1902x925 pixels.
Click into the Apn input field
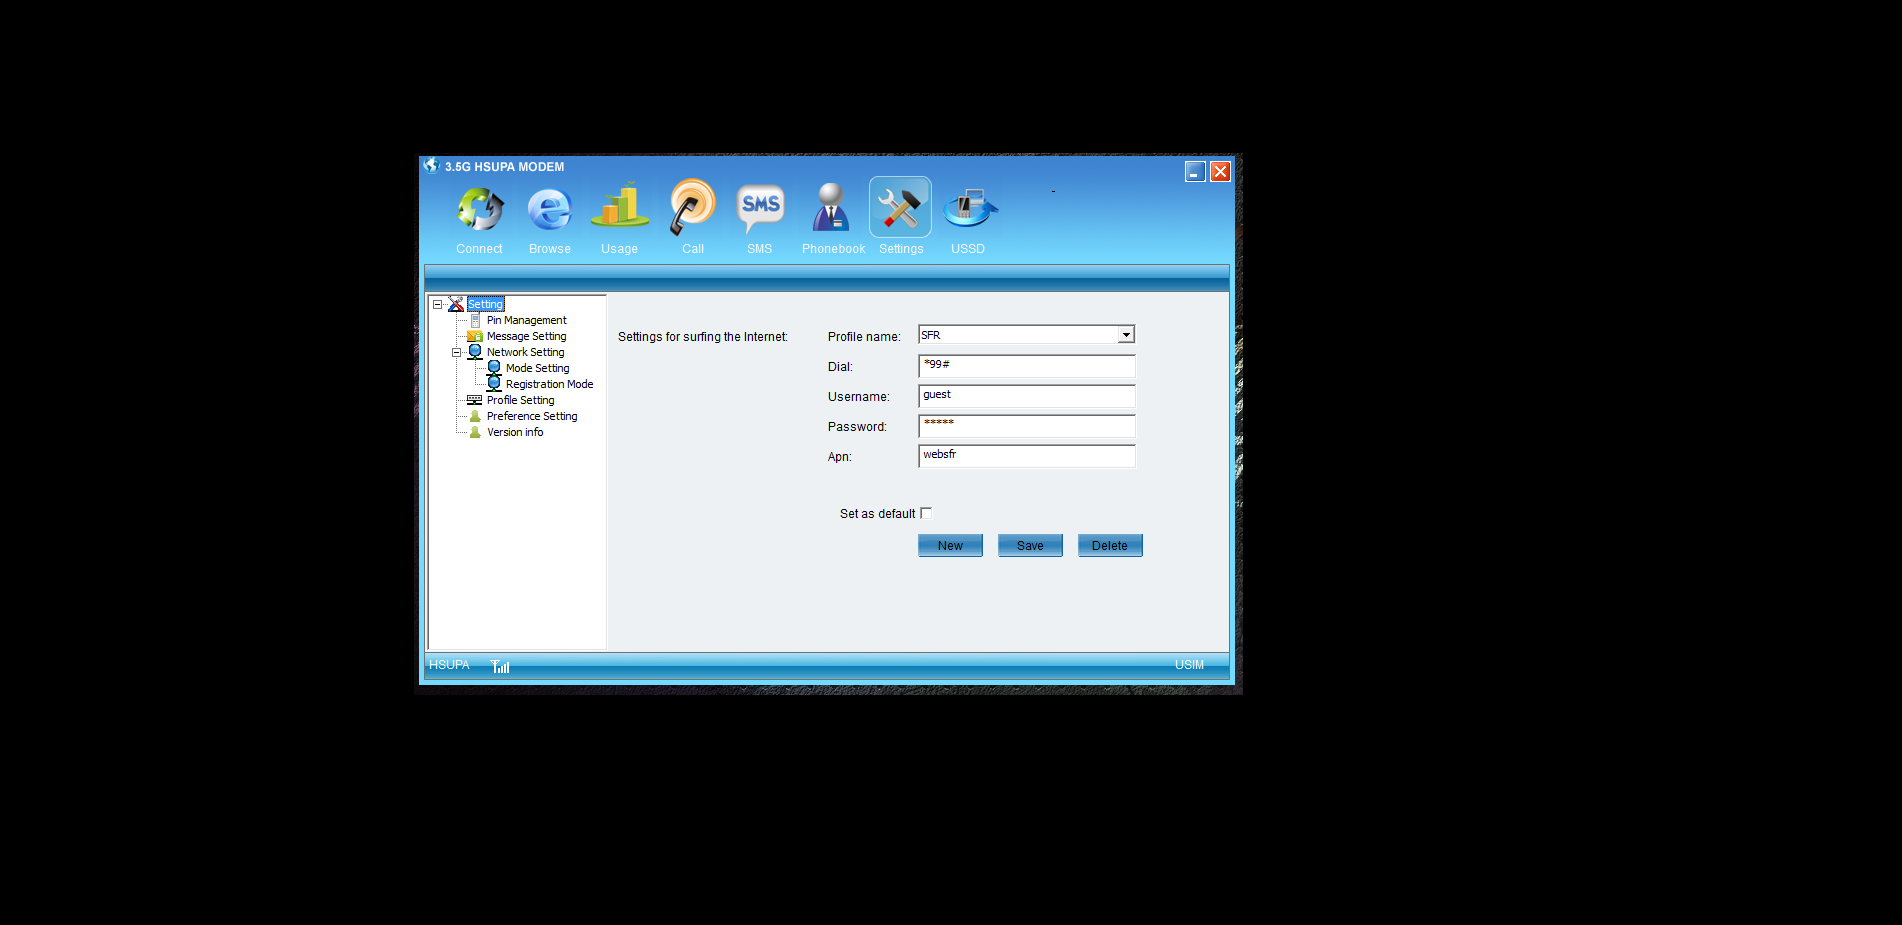(x=1026, y=456)
